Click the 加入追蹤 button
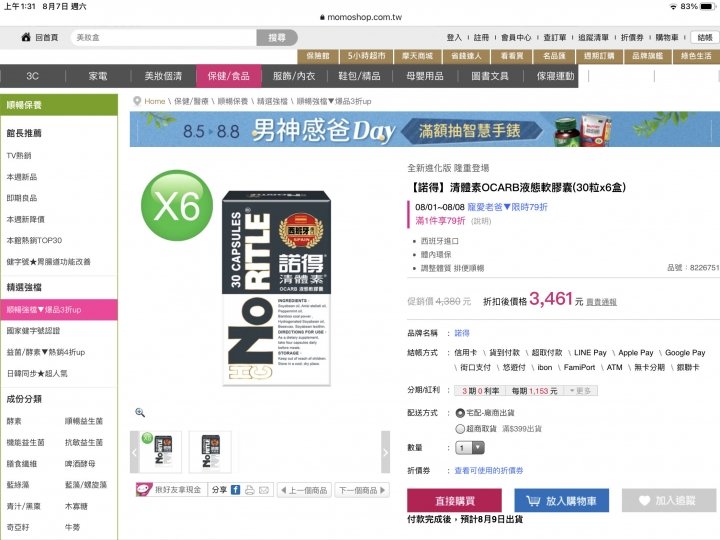Viewport: 720px width, 540px height. [x=669, y=501]
